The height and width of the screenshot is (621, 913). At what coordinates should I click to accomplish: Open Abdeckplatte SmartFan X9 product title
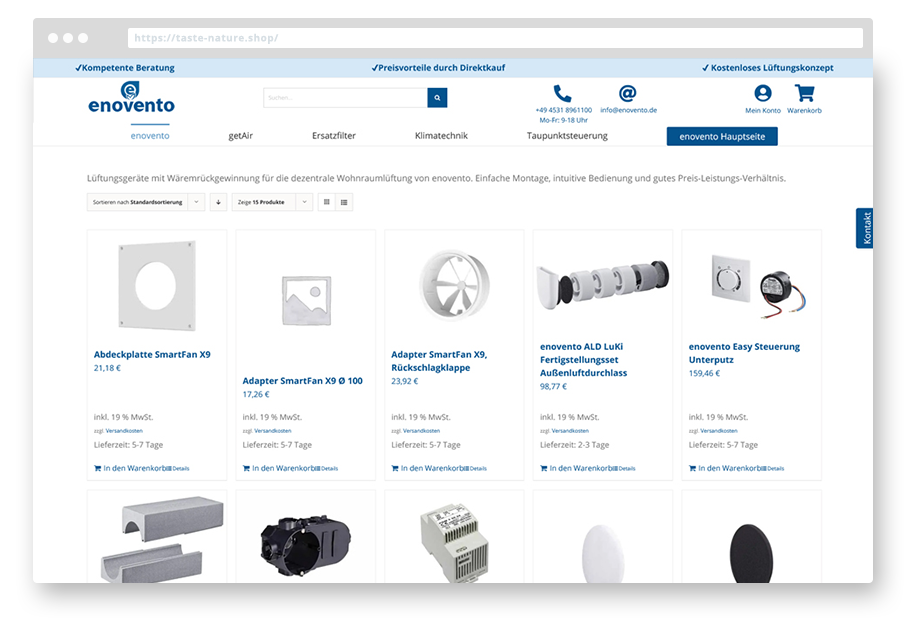[152, 354]
